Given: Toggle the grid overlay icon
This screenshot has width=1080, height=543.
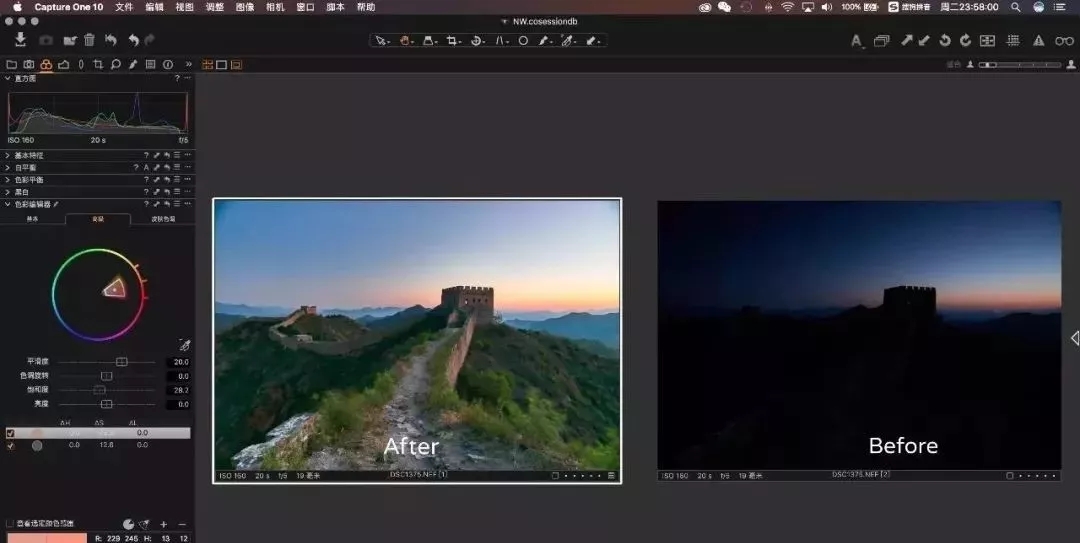Looking at the screenshot, I should (1013, 41).
